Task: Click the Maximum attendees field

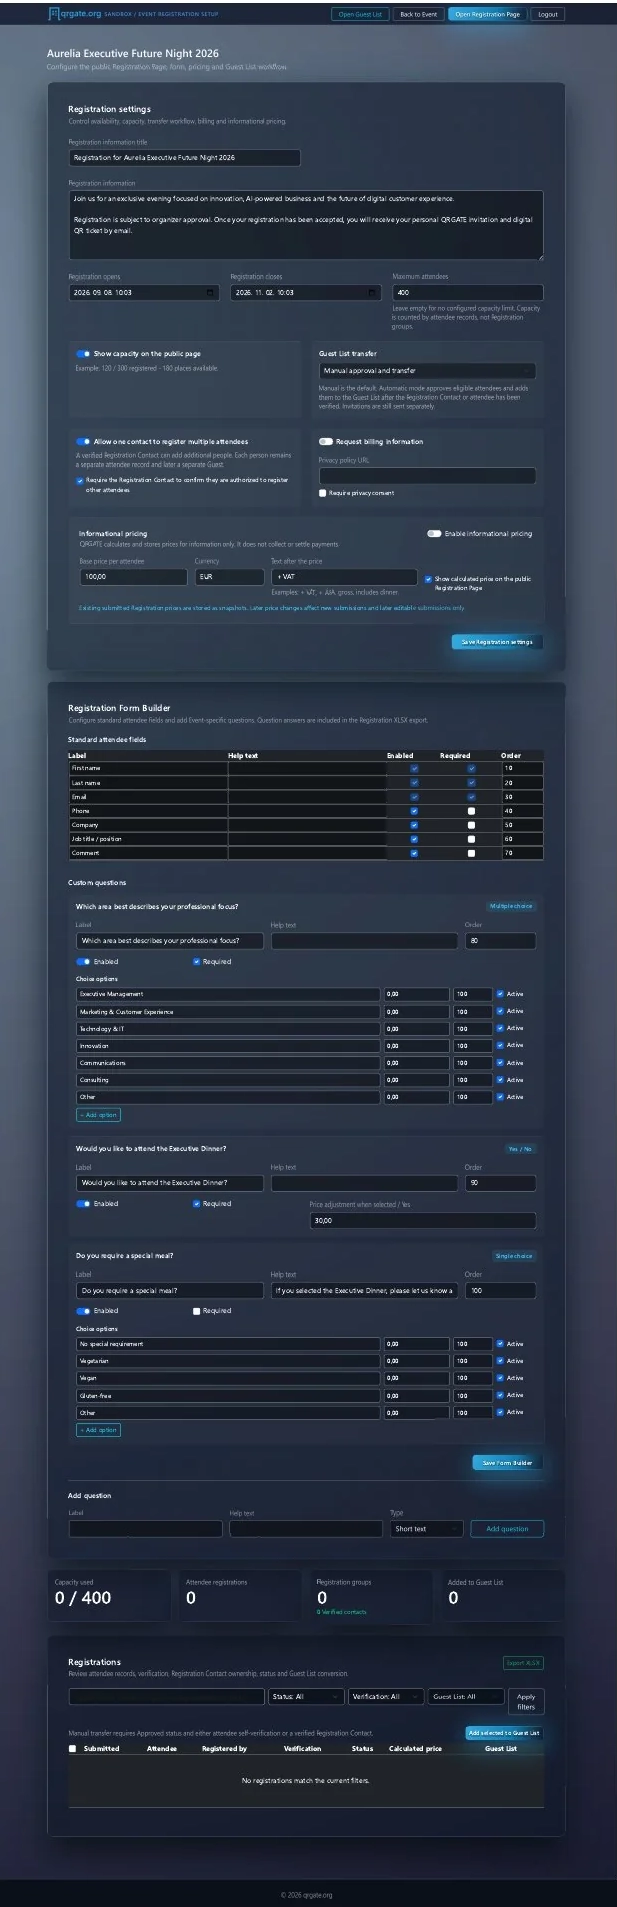Action: [x=468, y=293]
